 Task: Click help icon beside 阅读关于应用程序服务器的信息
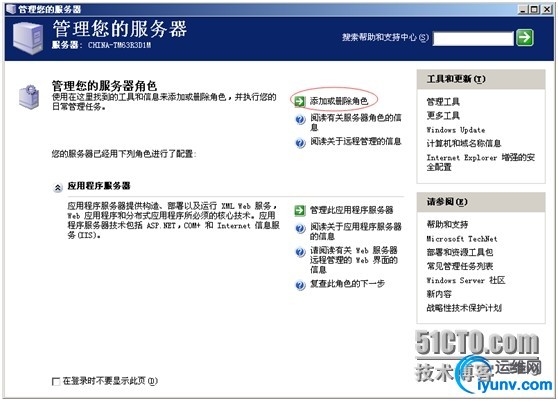[x=300, y=228]
